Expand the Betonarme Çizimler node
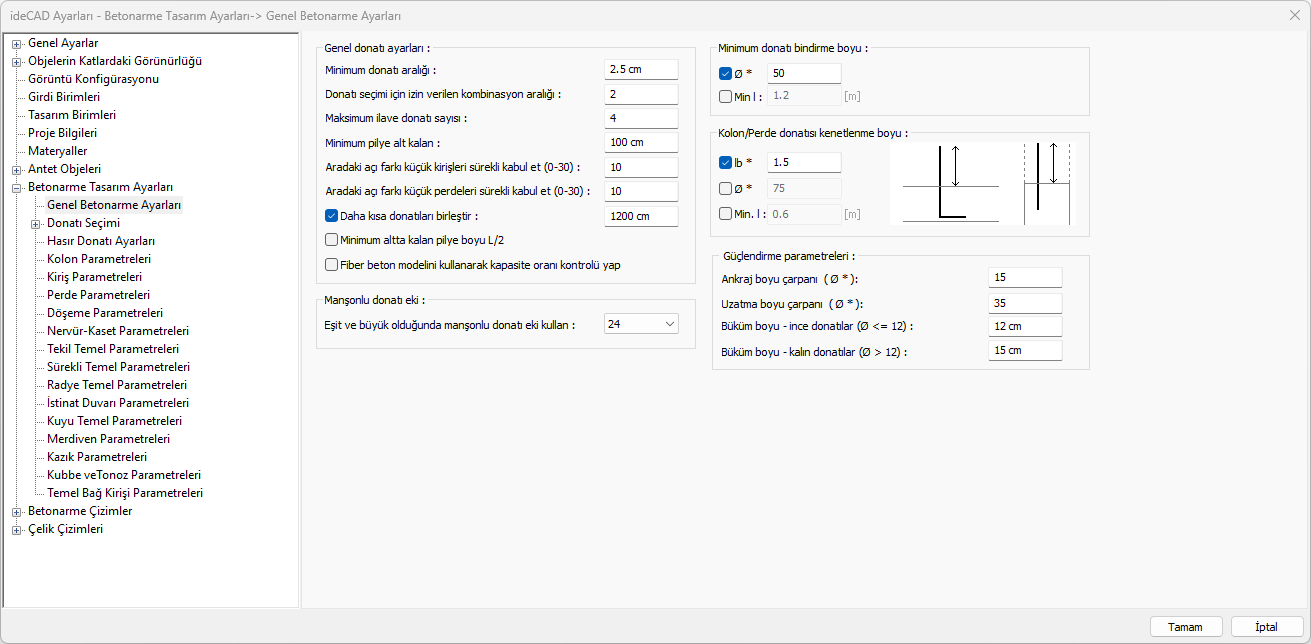The image size is (1311, 644). click(16, 511)
